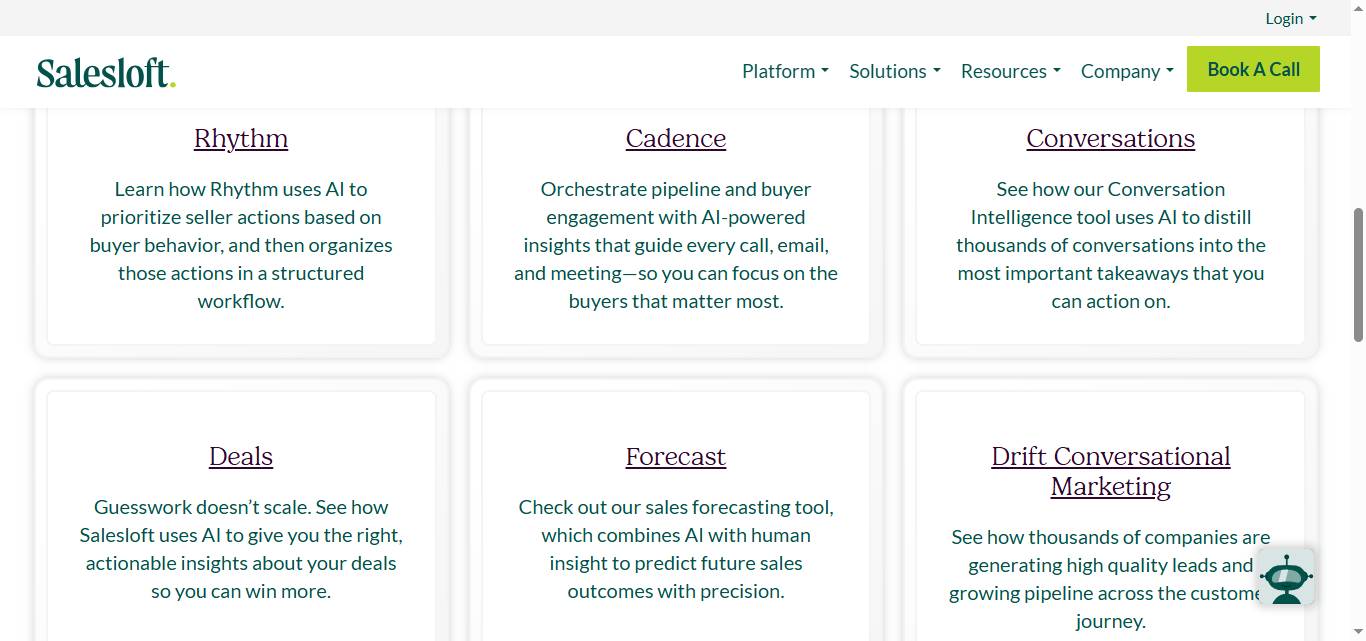Open the Resources dropdown menu

pyautogui.click(x=1010, y=71)
